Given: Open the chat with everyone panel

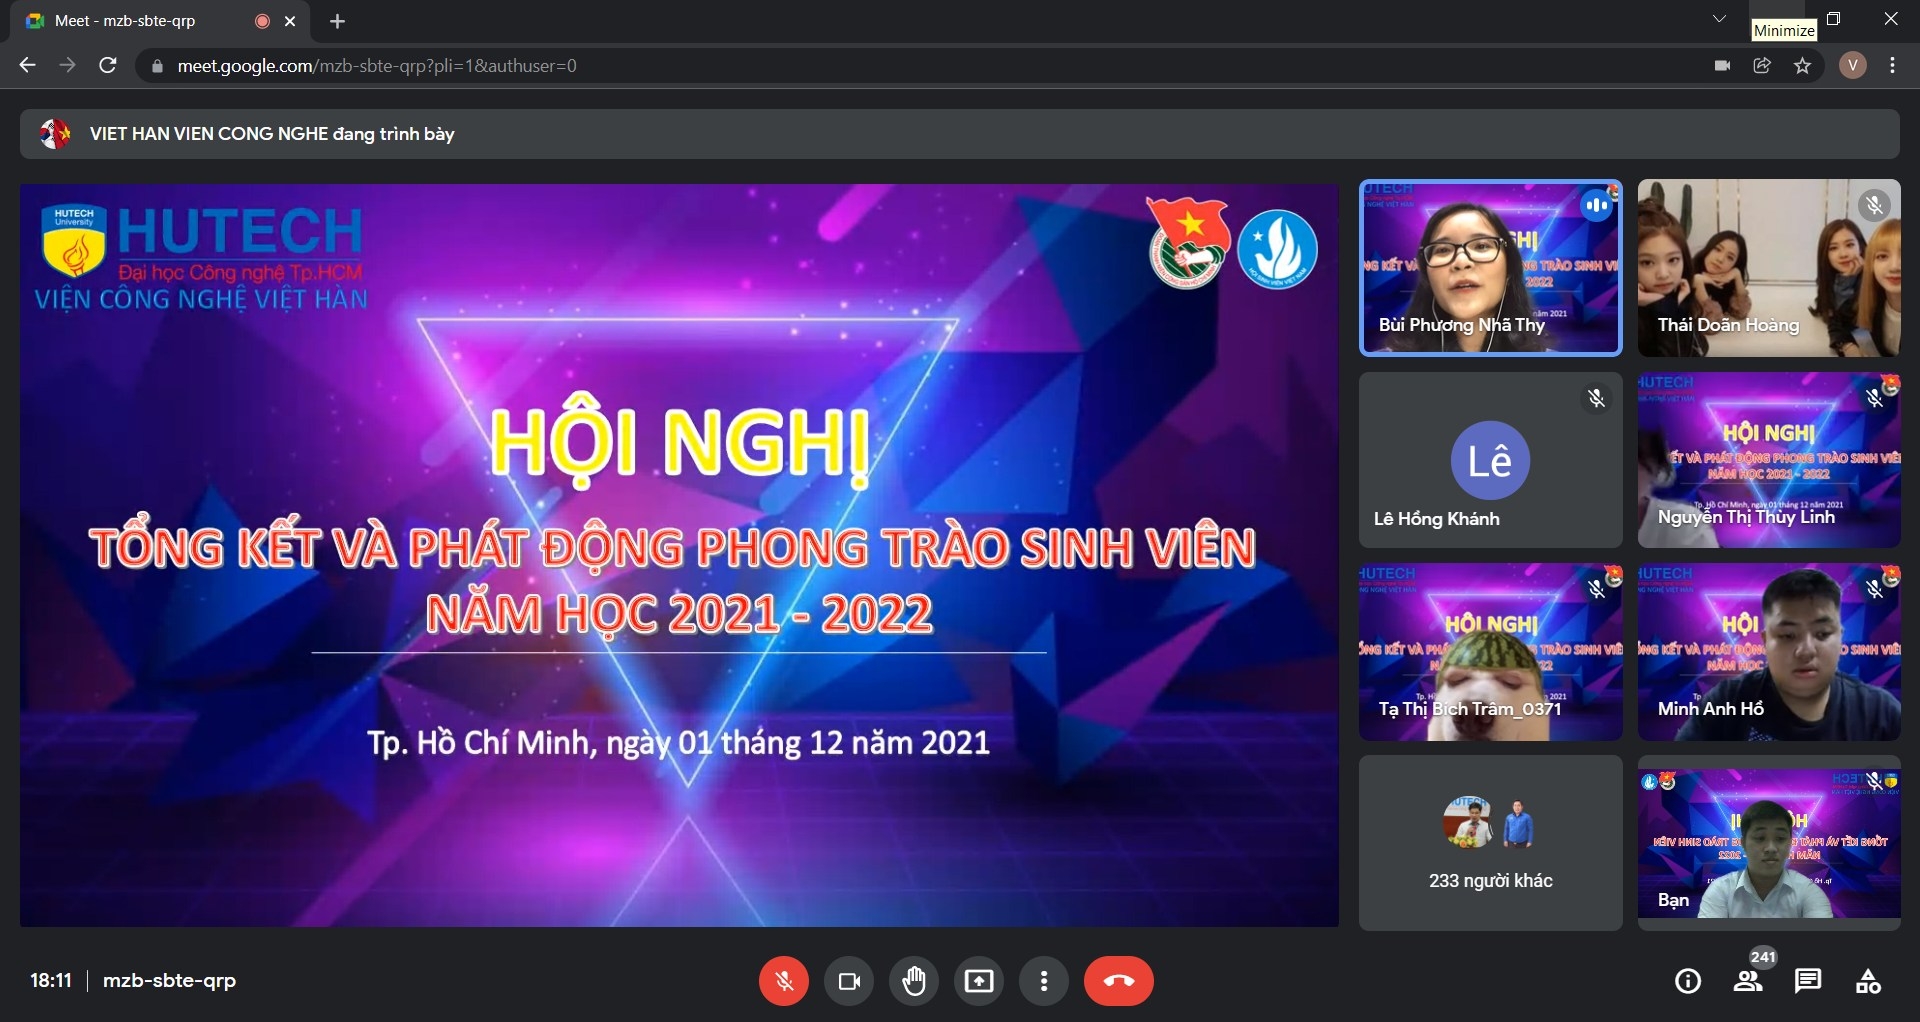Looking at the screenshot, I should click(1808, 981).
